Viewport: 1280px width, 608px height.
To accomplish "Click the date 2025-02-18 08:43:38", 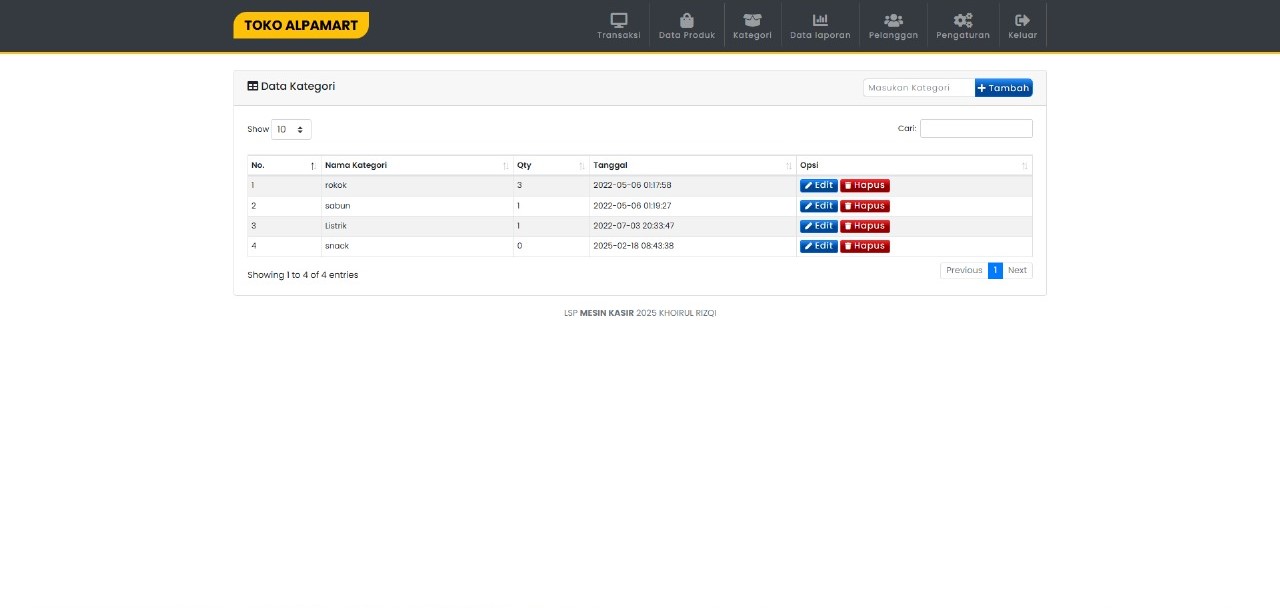I will pyautogui.click(x=634, y=246).
